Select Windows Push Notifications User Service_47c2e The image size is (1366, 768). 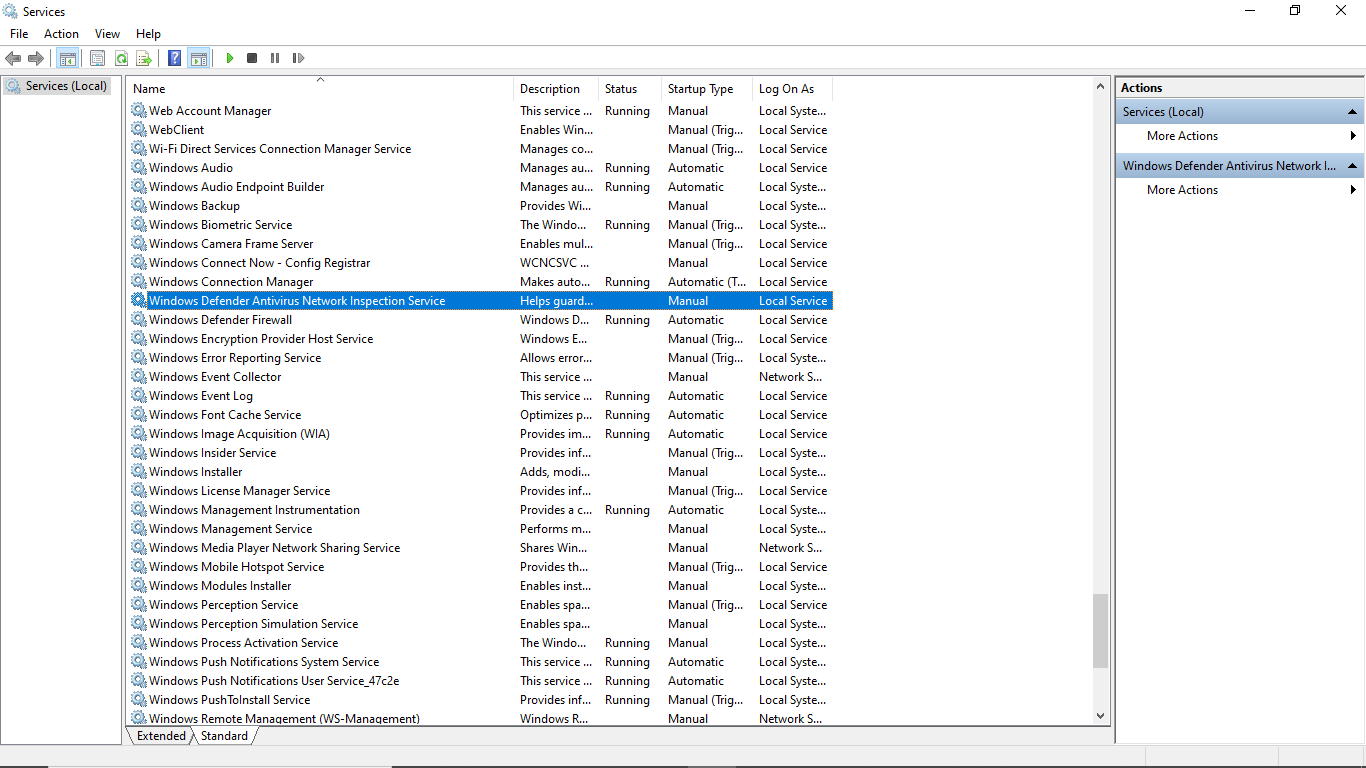[480, 681]
